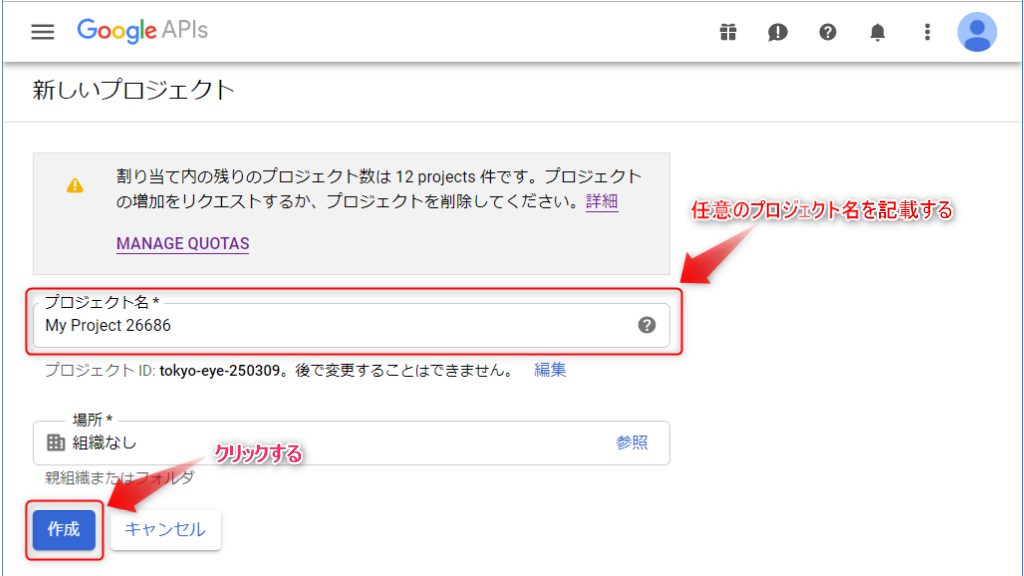Open the 詳細 link in quota notice
Screen dimensions: 1024x576
(x=601, y=202)
